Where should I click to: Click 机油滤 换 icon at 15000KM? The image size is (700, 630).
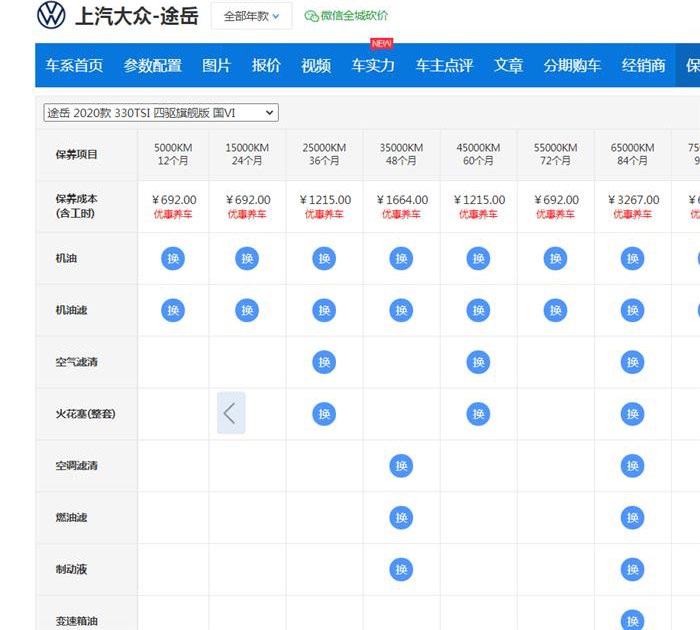(247, 310)
